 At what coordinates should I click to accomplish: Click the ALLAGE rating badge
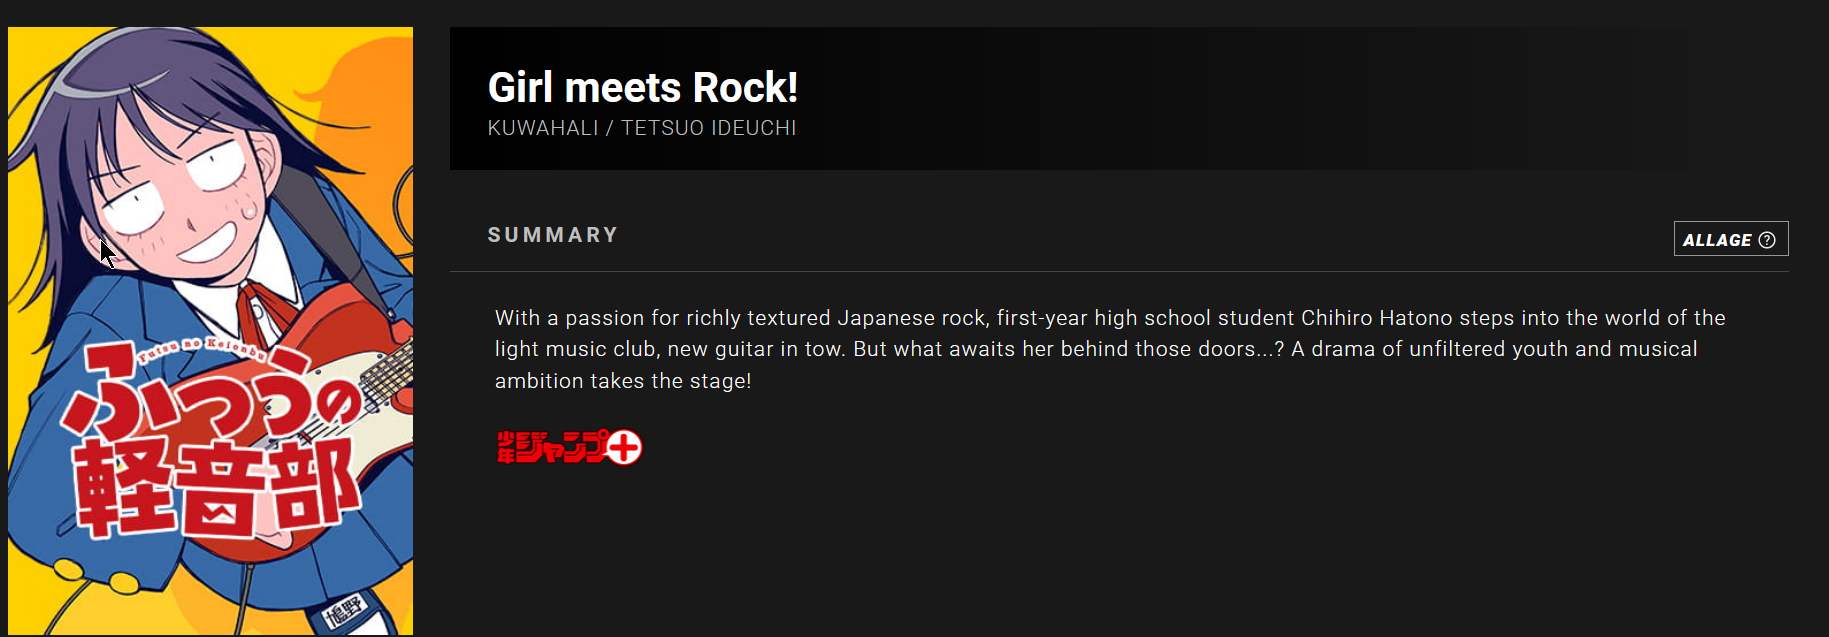pyautogui.click(x=1731, y=239)
